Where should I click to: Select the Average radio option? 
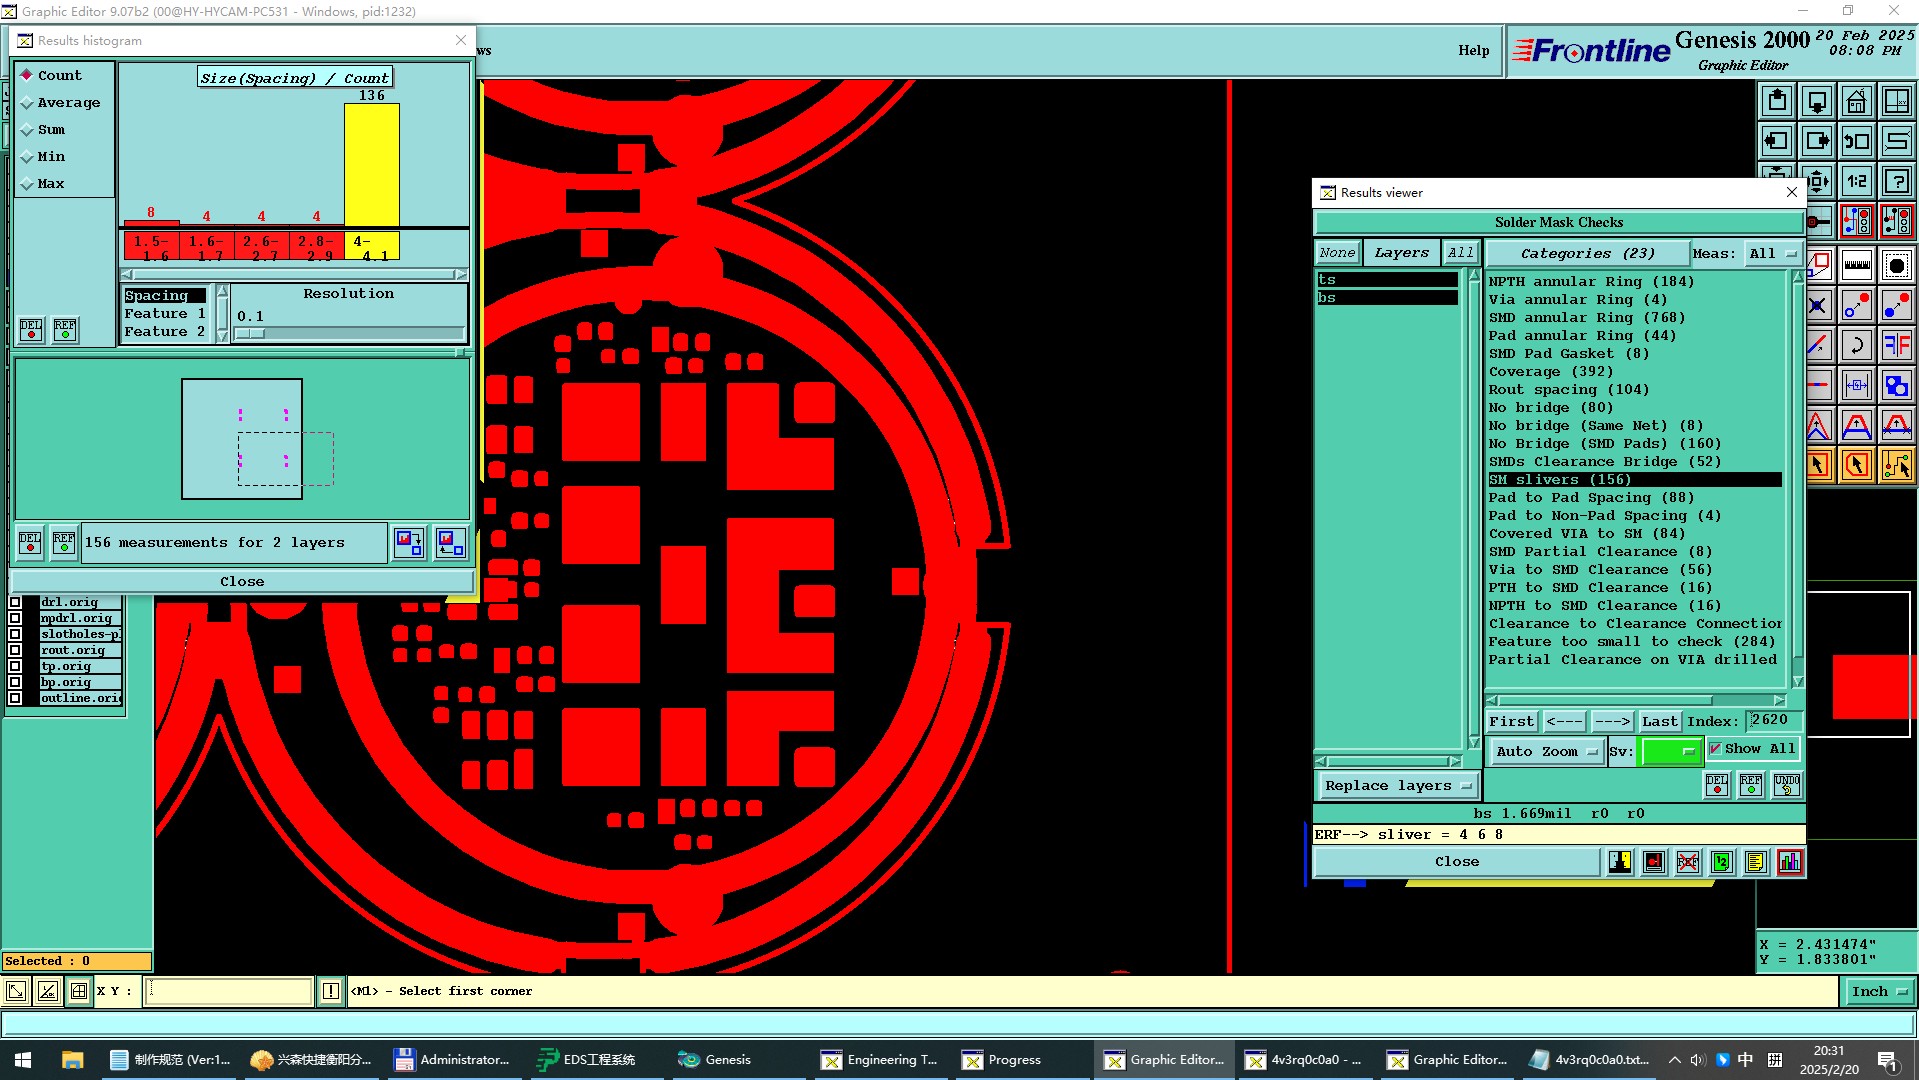60,102
